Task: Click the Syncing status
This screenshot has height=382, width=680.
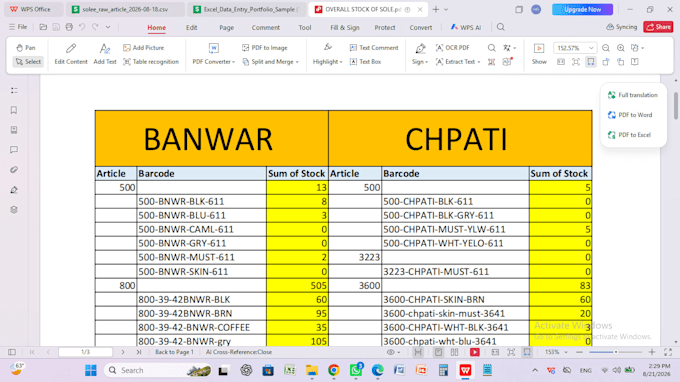Action: tap(621, 27)
